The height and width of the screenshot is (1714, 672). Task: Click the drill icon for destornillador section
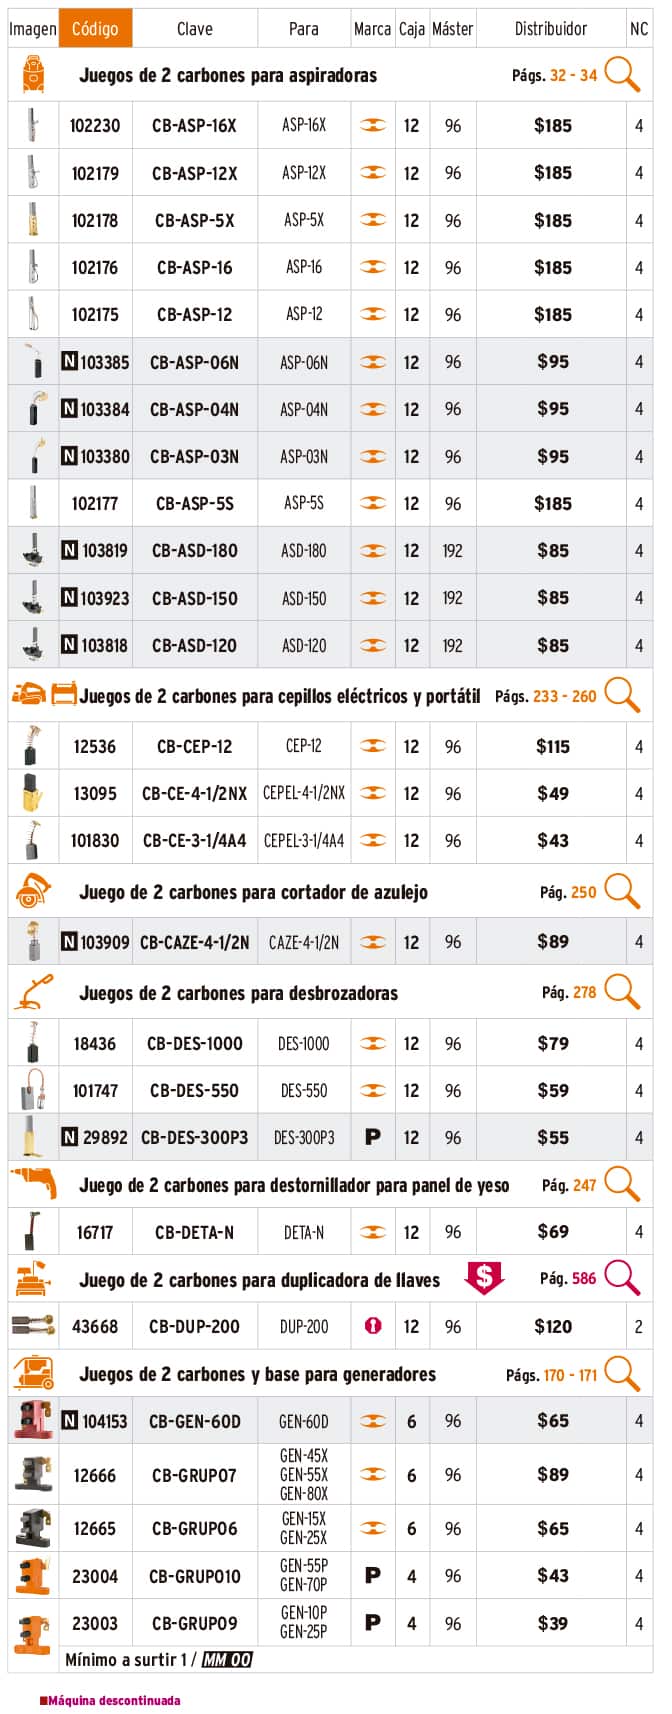pos(33,1184)
